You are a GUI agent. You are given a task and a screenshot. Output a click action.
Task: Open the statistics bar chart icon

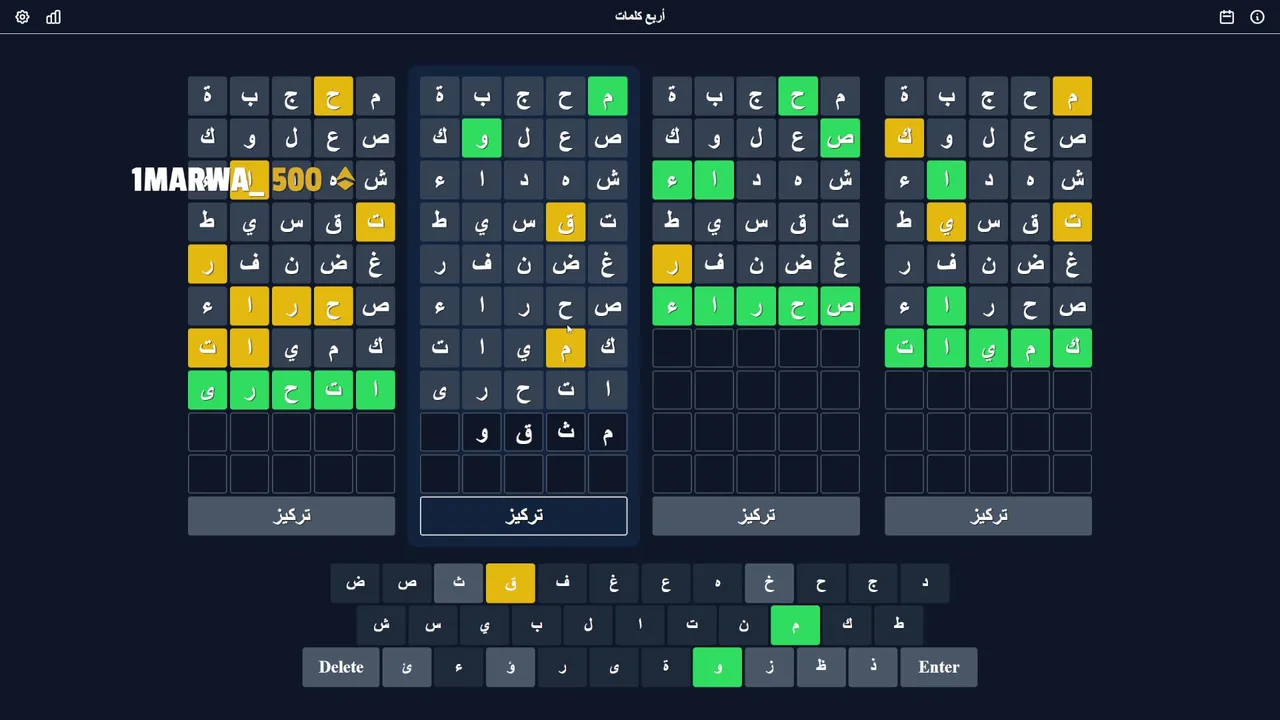[x=54, y=17]
